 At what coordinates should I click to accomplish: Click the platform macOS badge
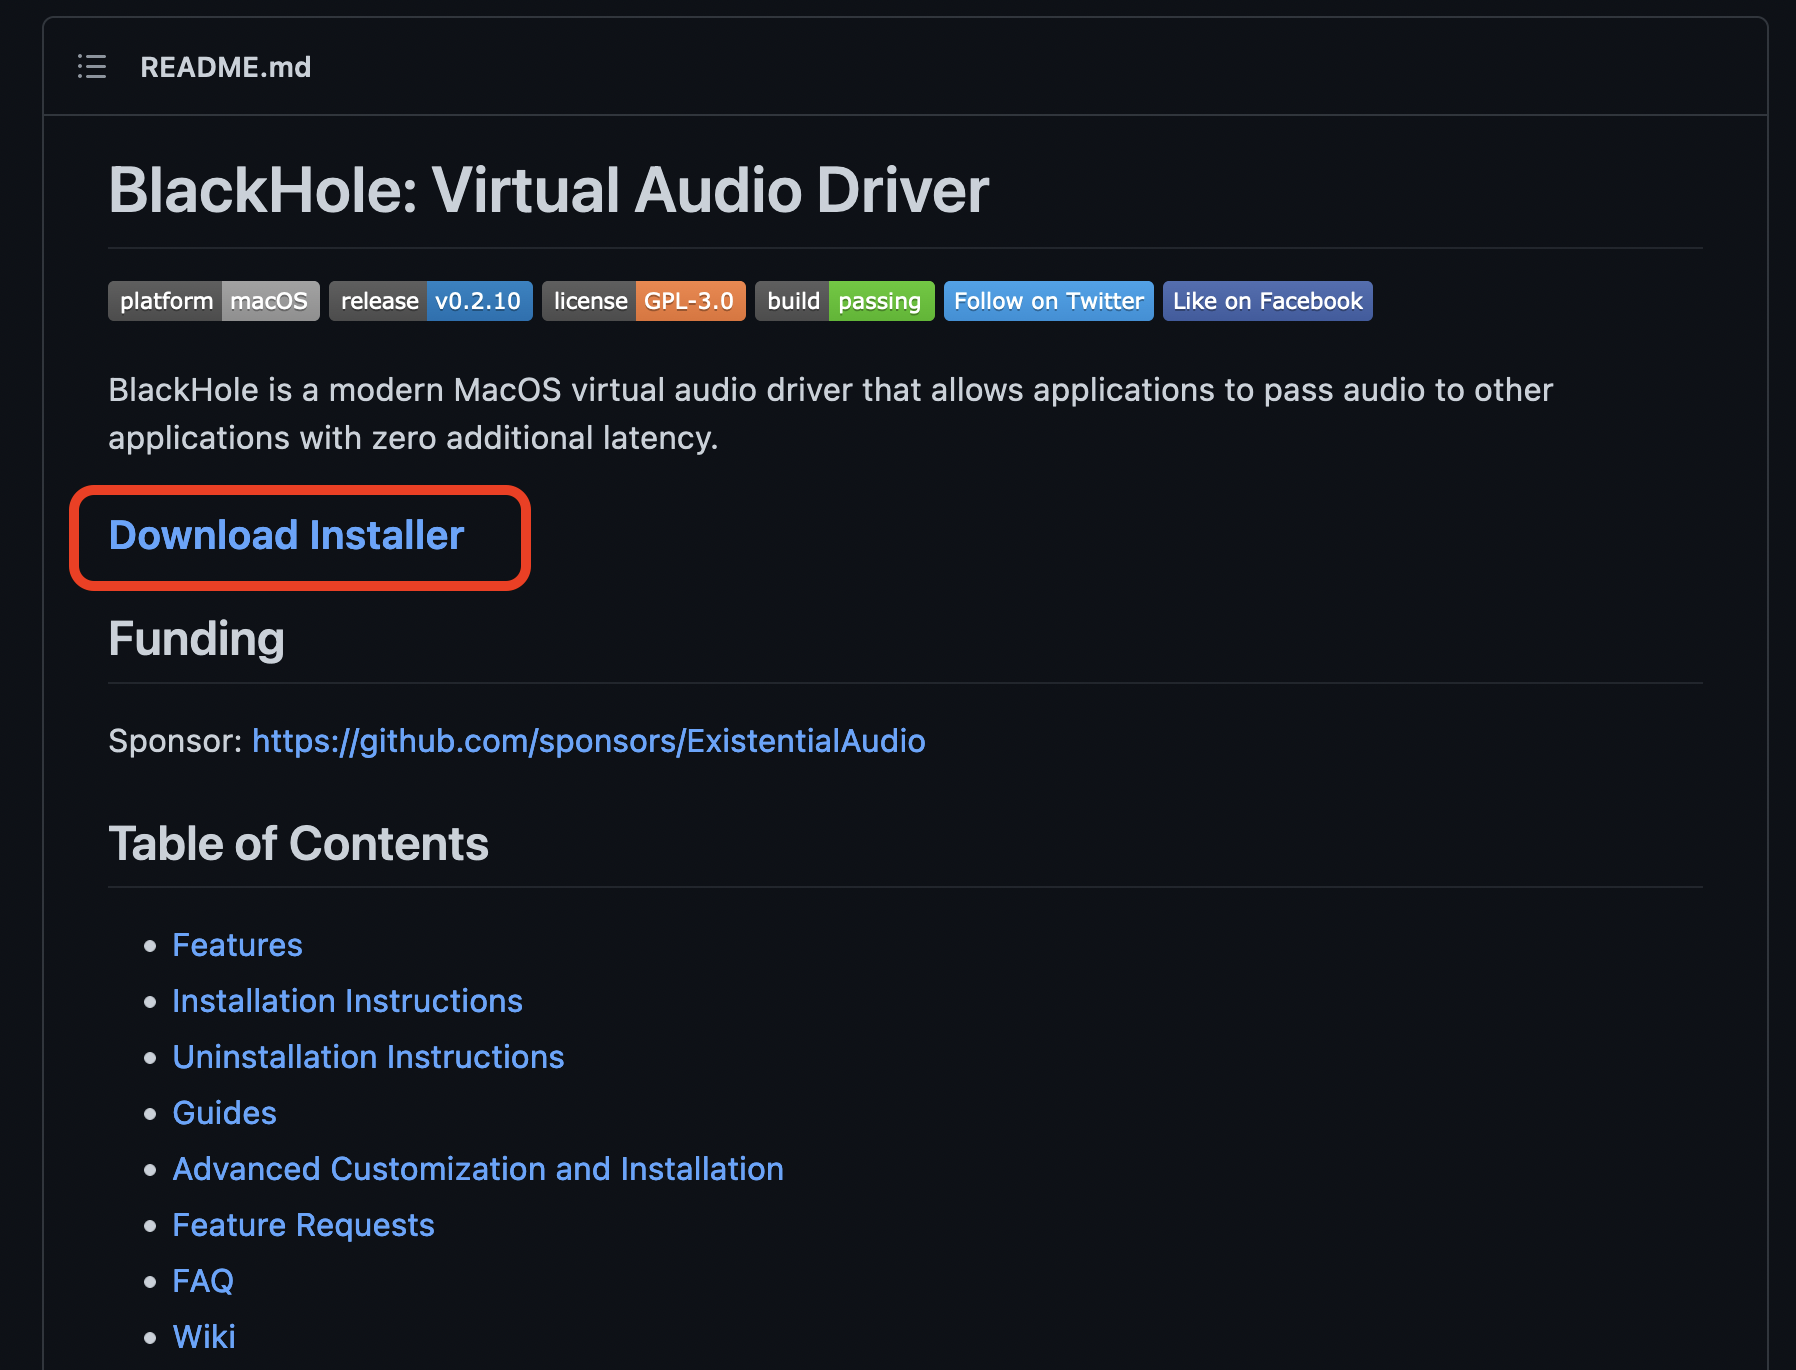(214, 301)
